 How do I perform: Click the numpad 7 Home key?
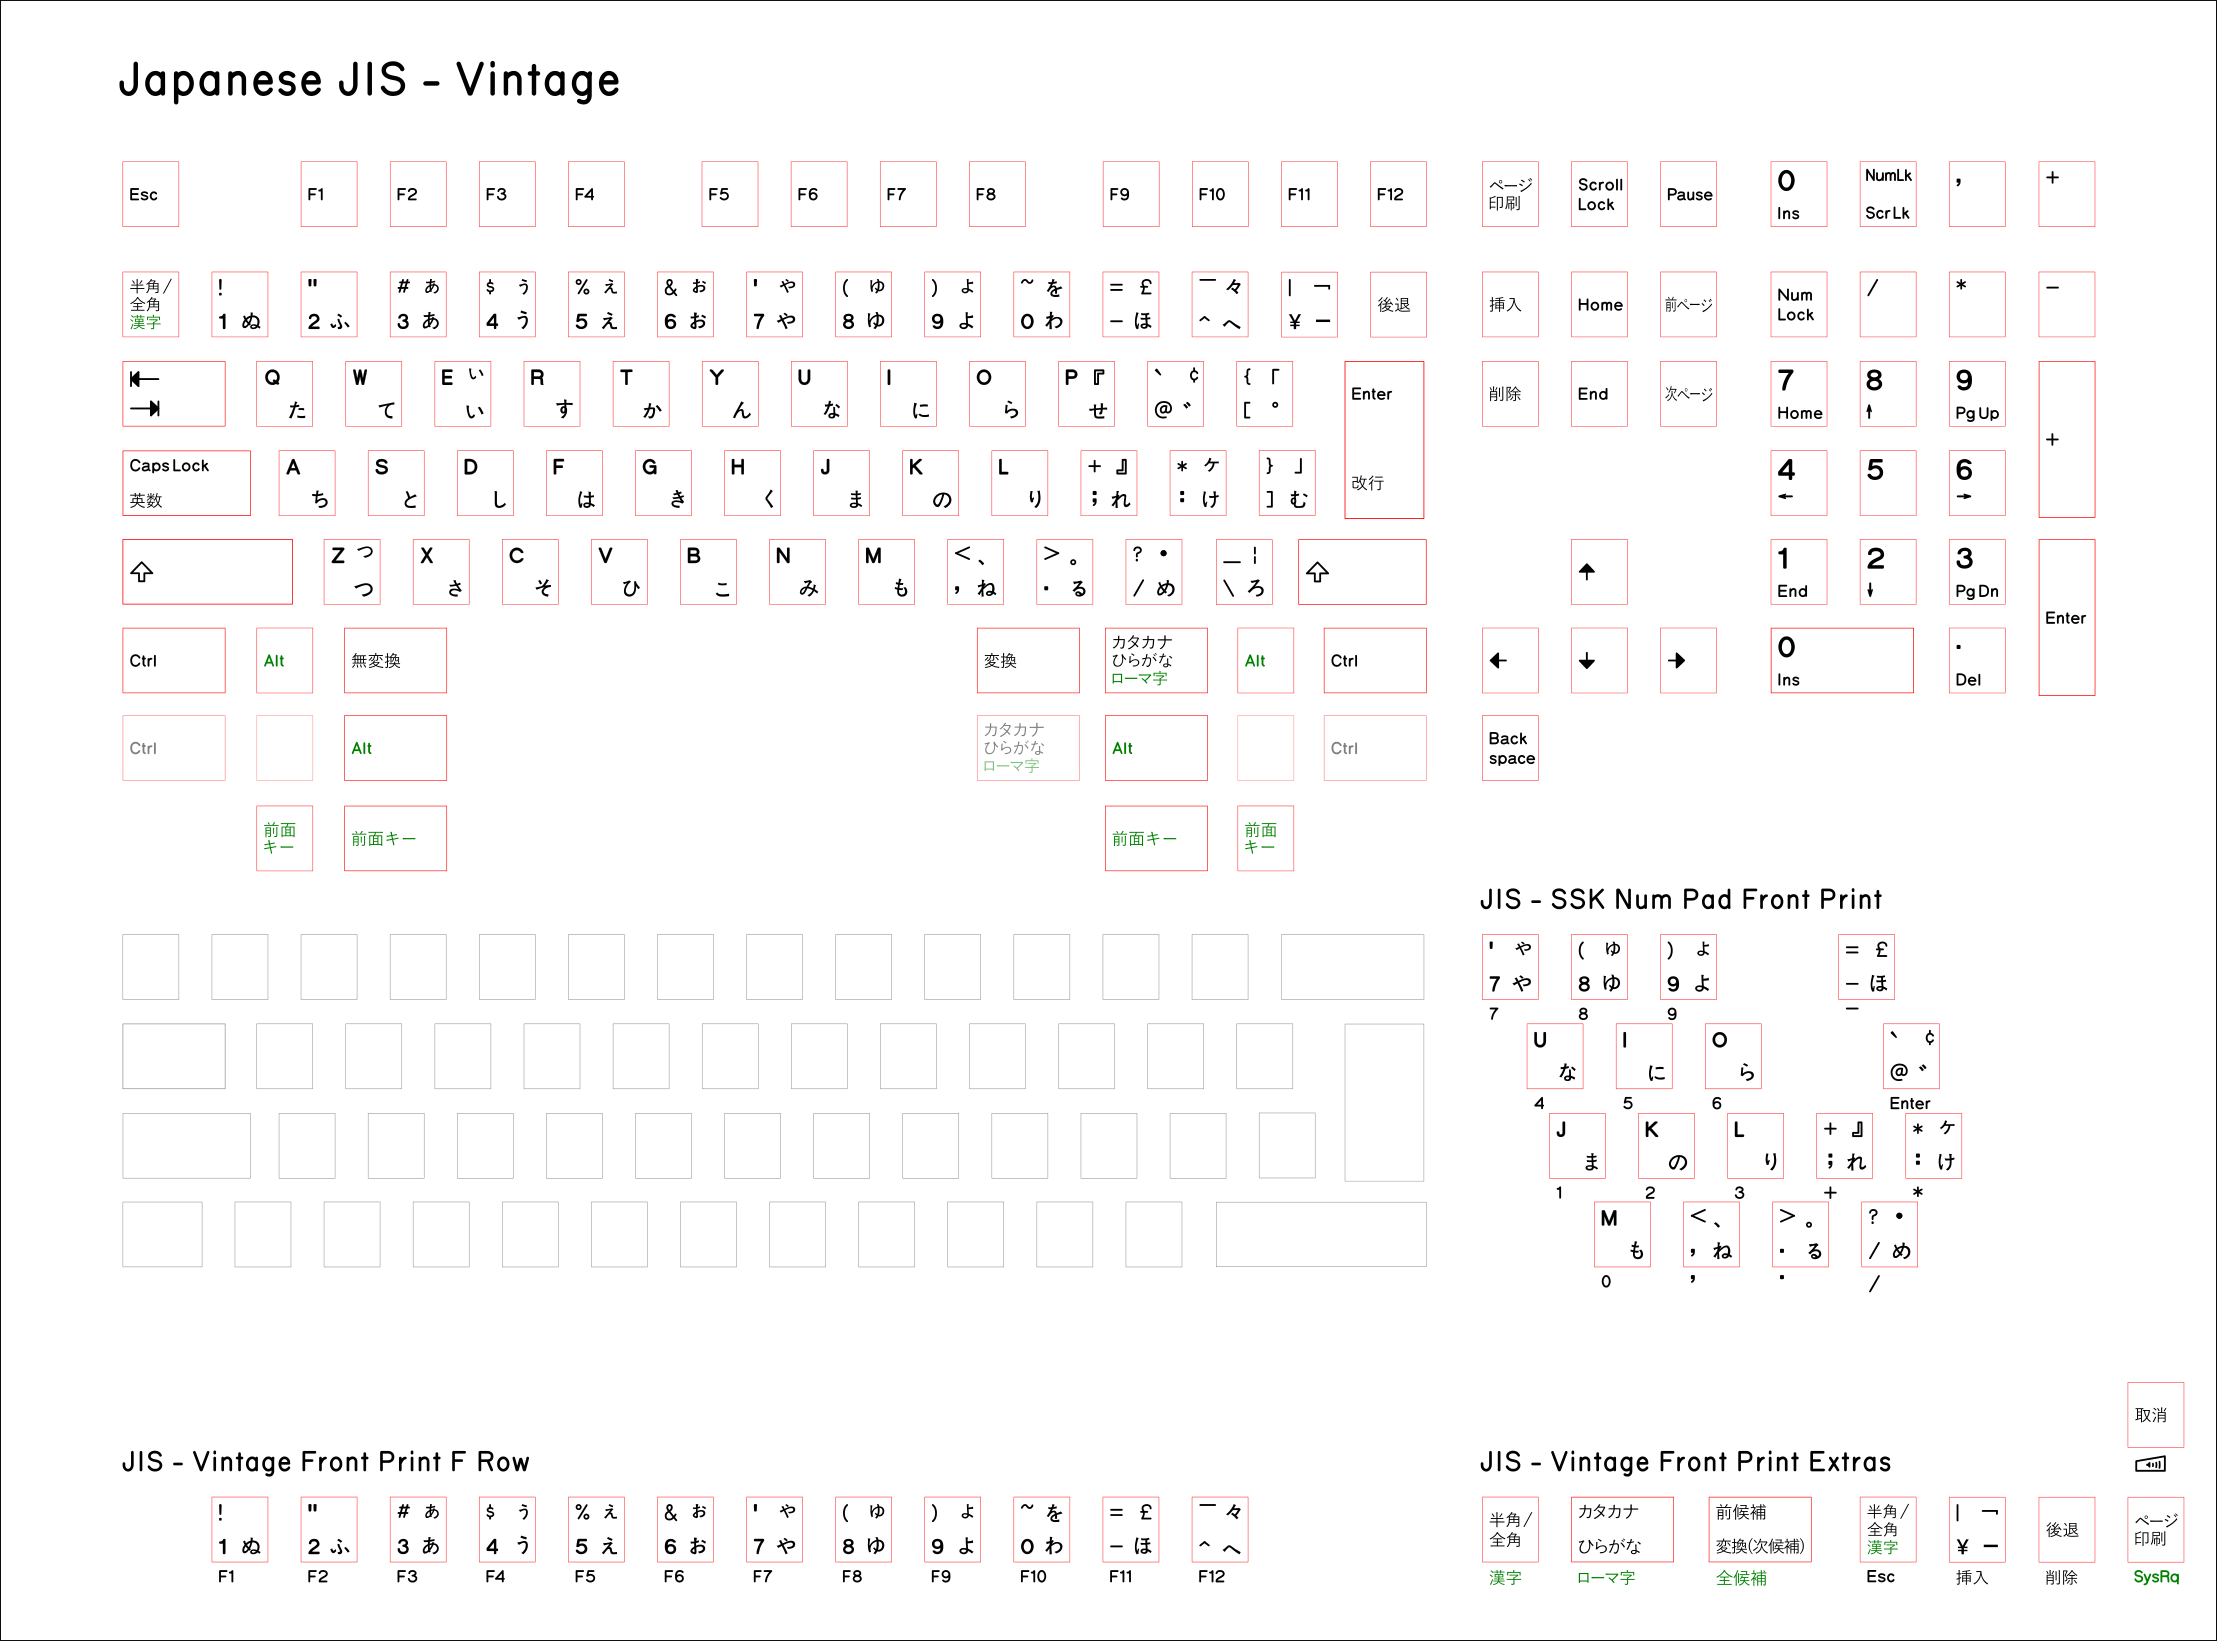[1798, 394]
